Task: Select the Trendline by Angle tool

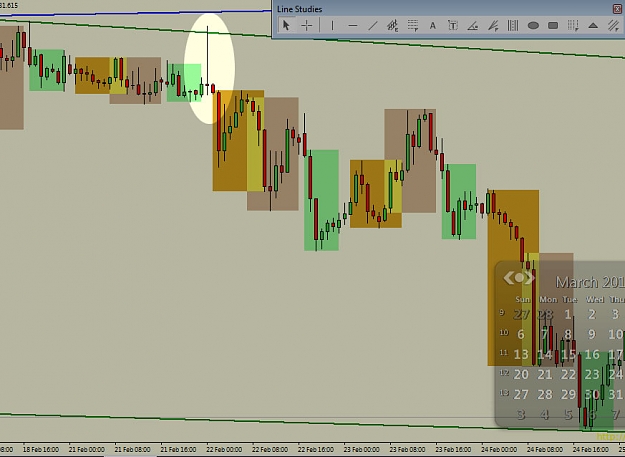Action: coord(473,25)
